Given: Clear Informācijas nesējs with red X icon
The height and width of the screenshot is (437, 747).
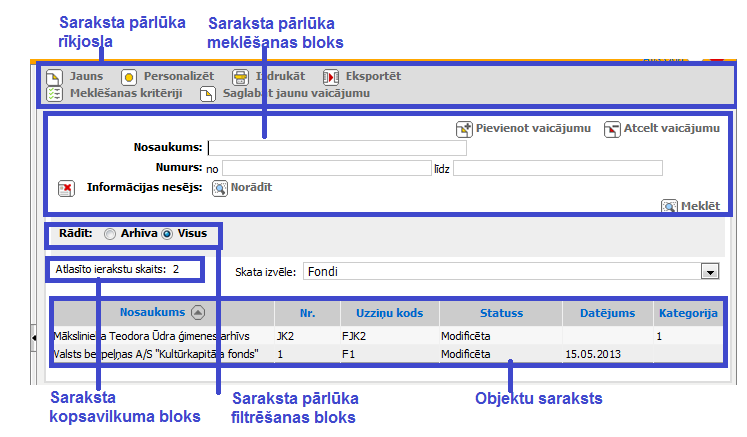Looking at the screenshot, I should [66, 188].
